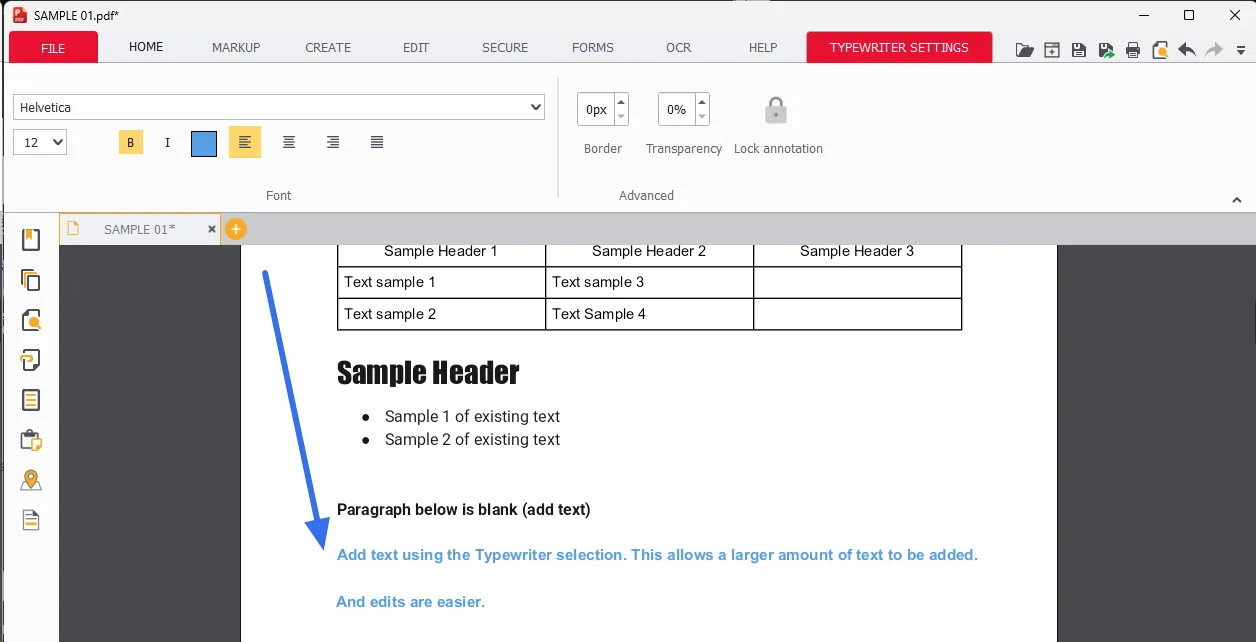The height and width of the screenshot is (642, 1256).
Task: Open the map pin destinations sidebar icon
Action: click(x=31, y=480)
